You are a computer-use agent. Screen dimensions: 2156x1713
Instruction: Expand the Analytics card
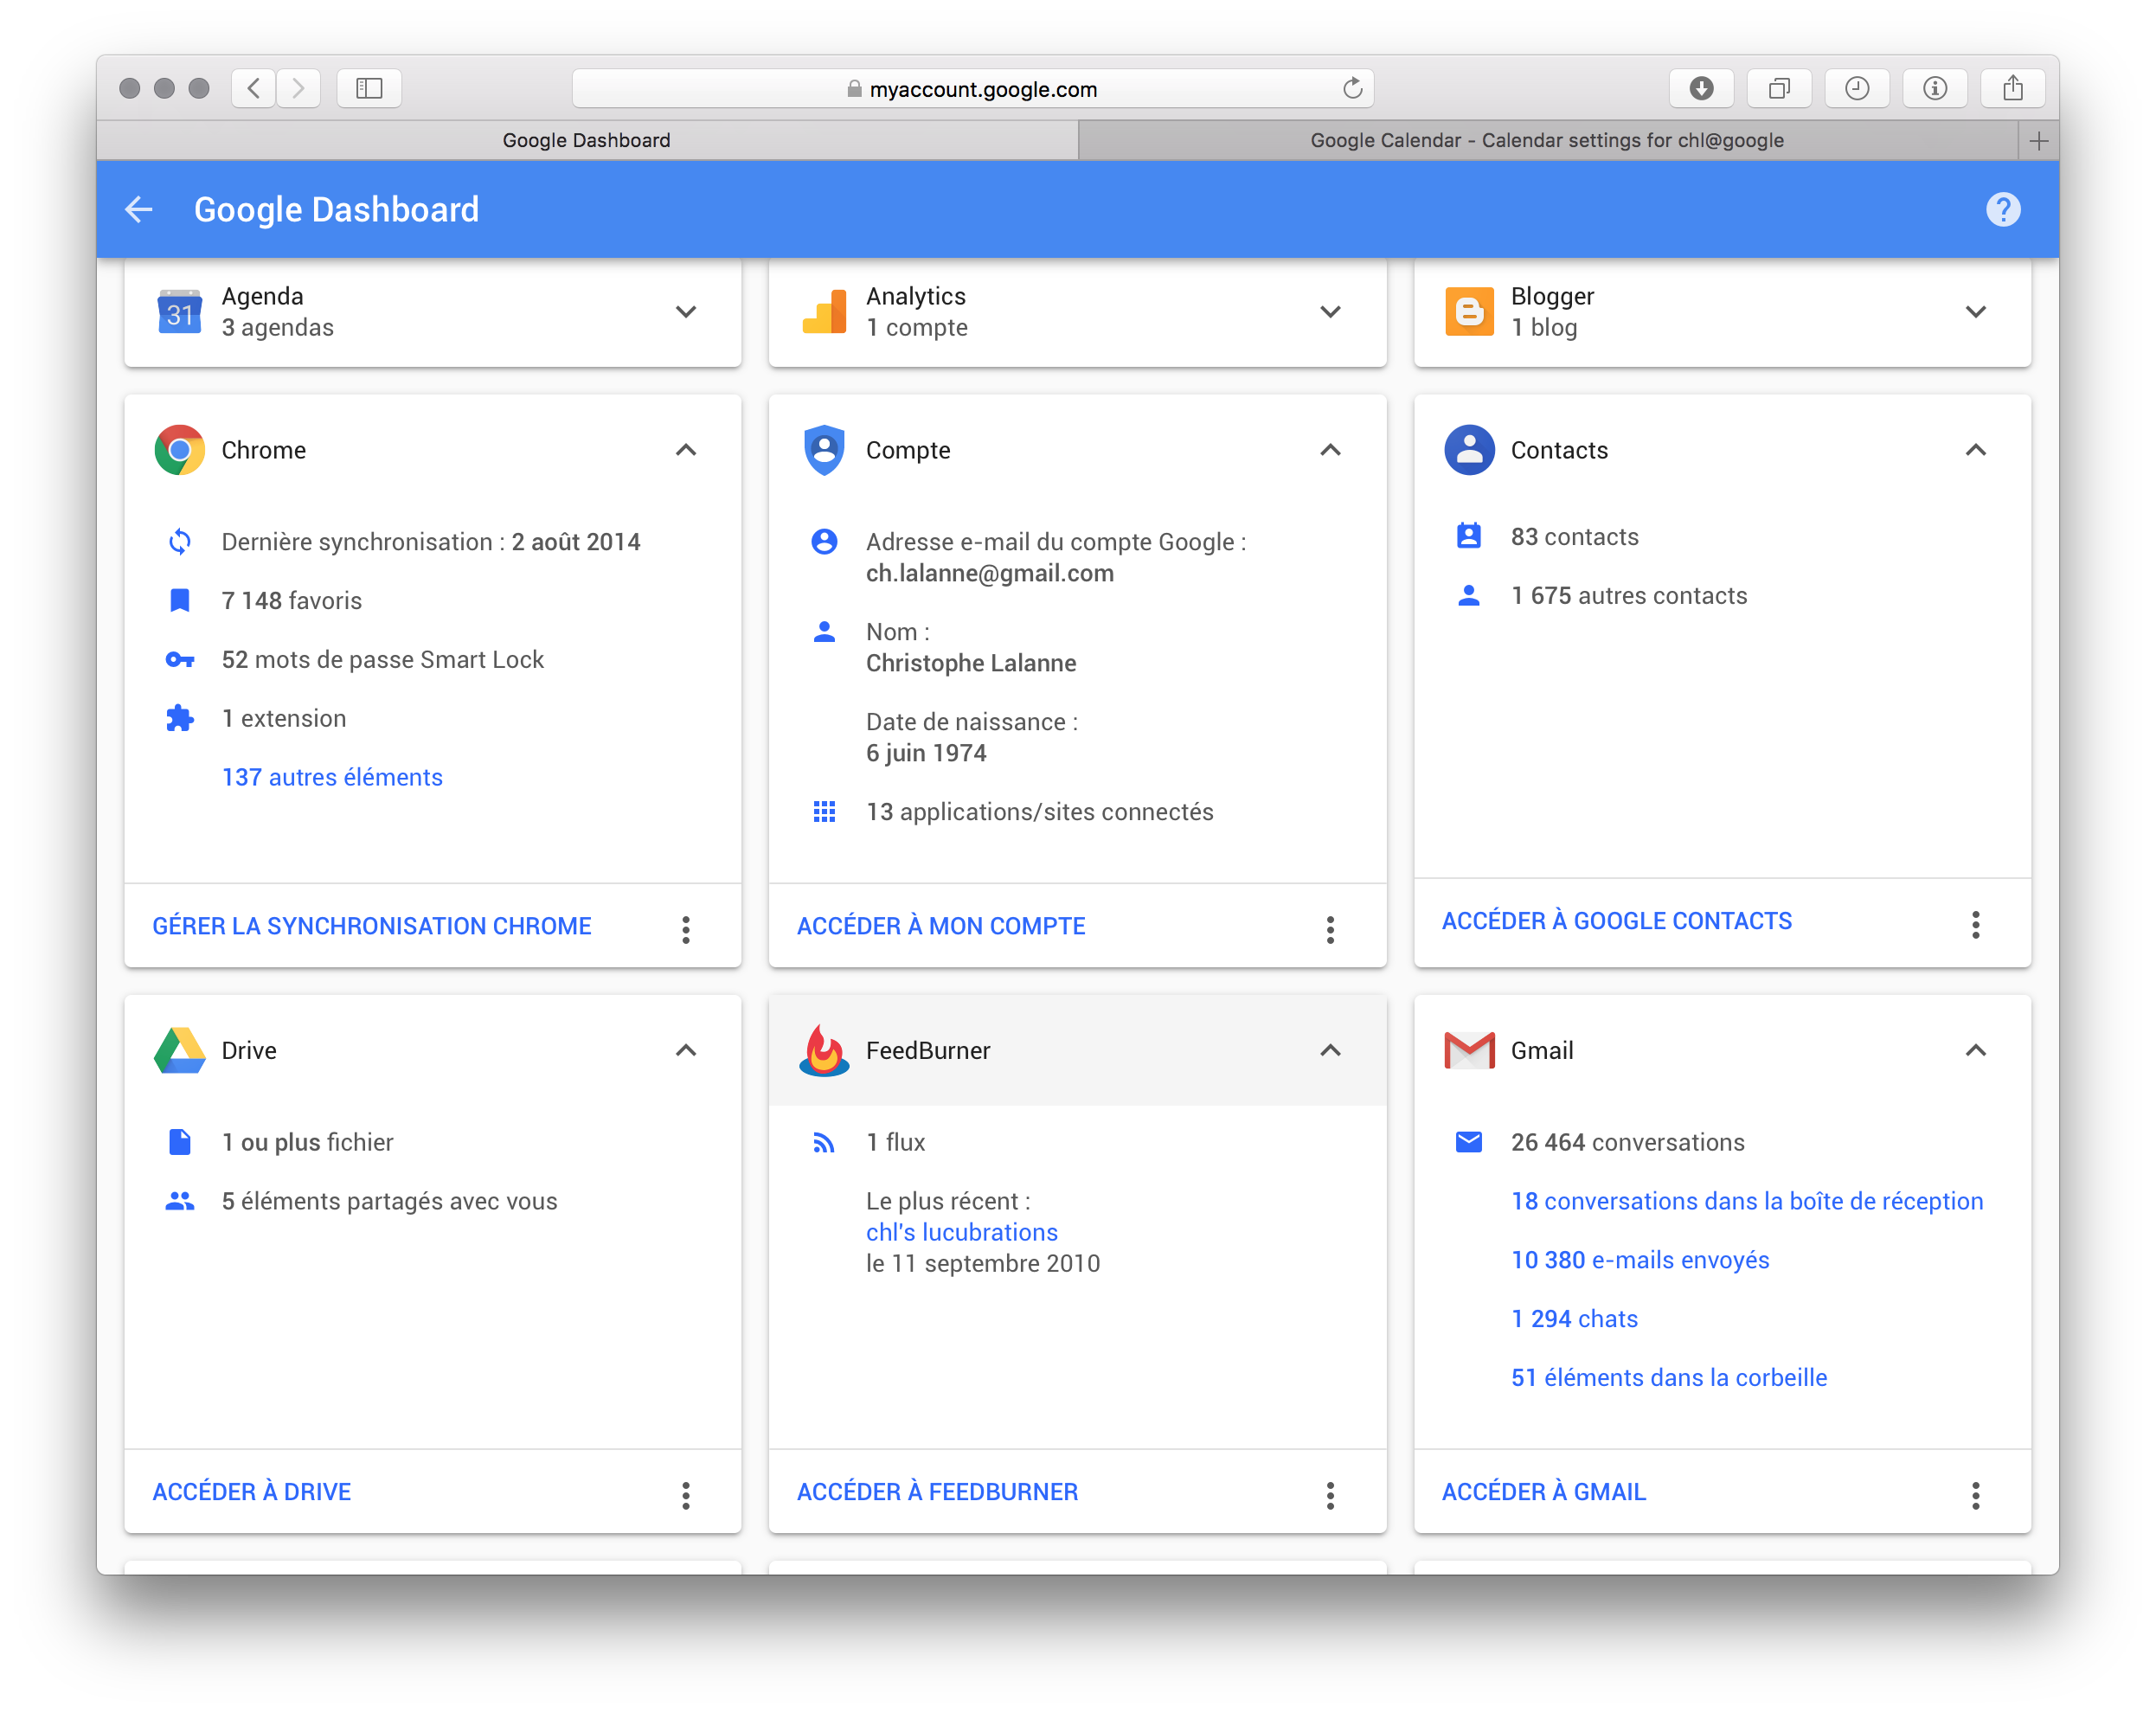[x=1329, y=312]
